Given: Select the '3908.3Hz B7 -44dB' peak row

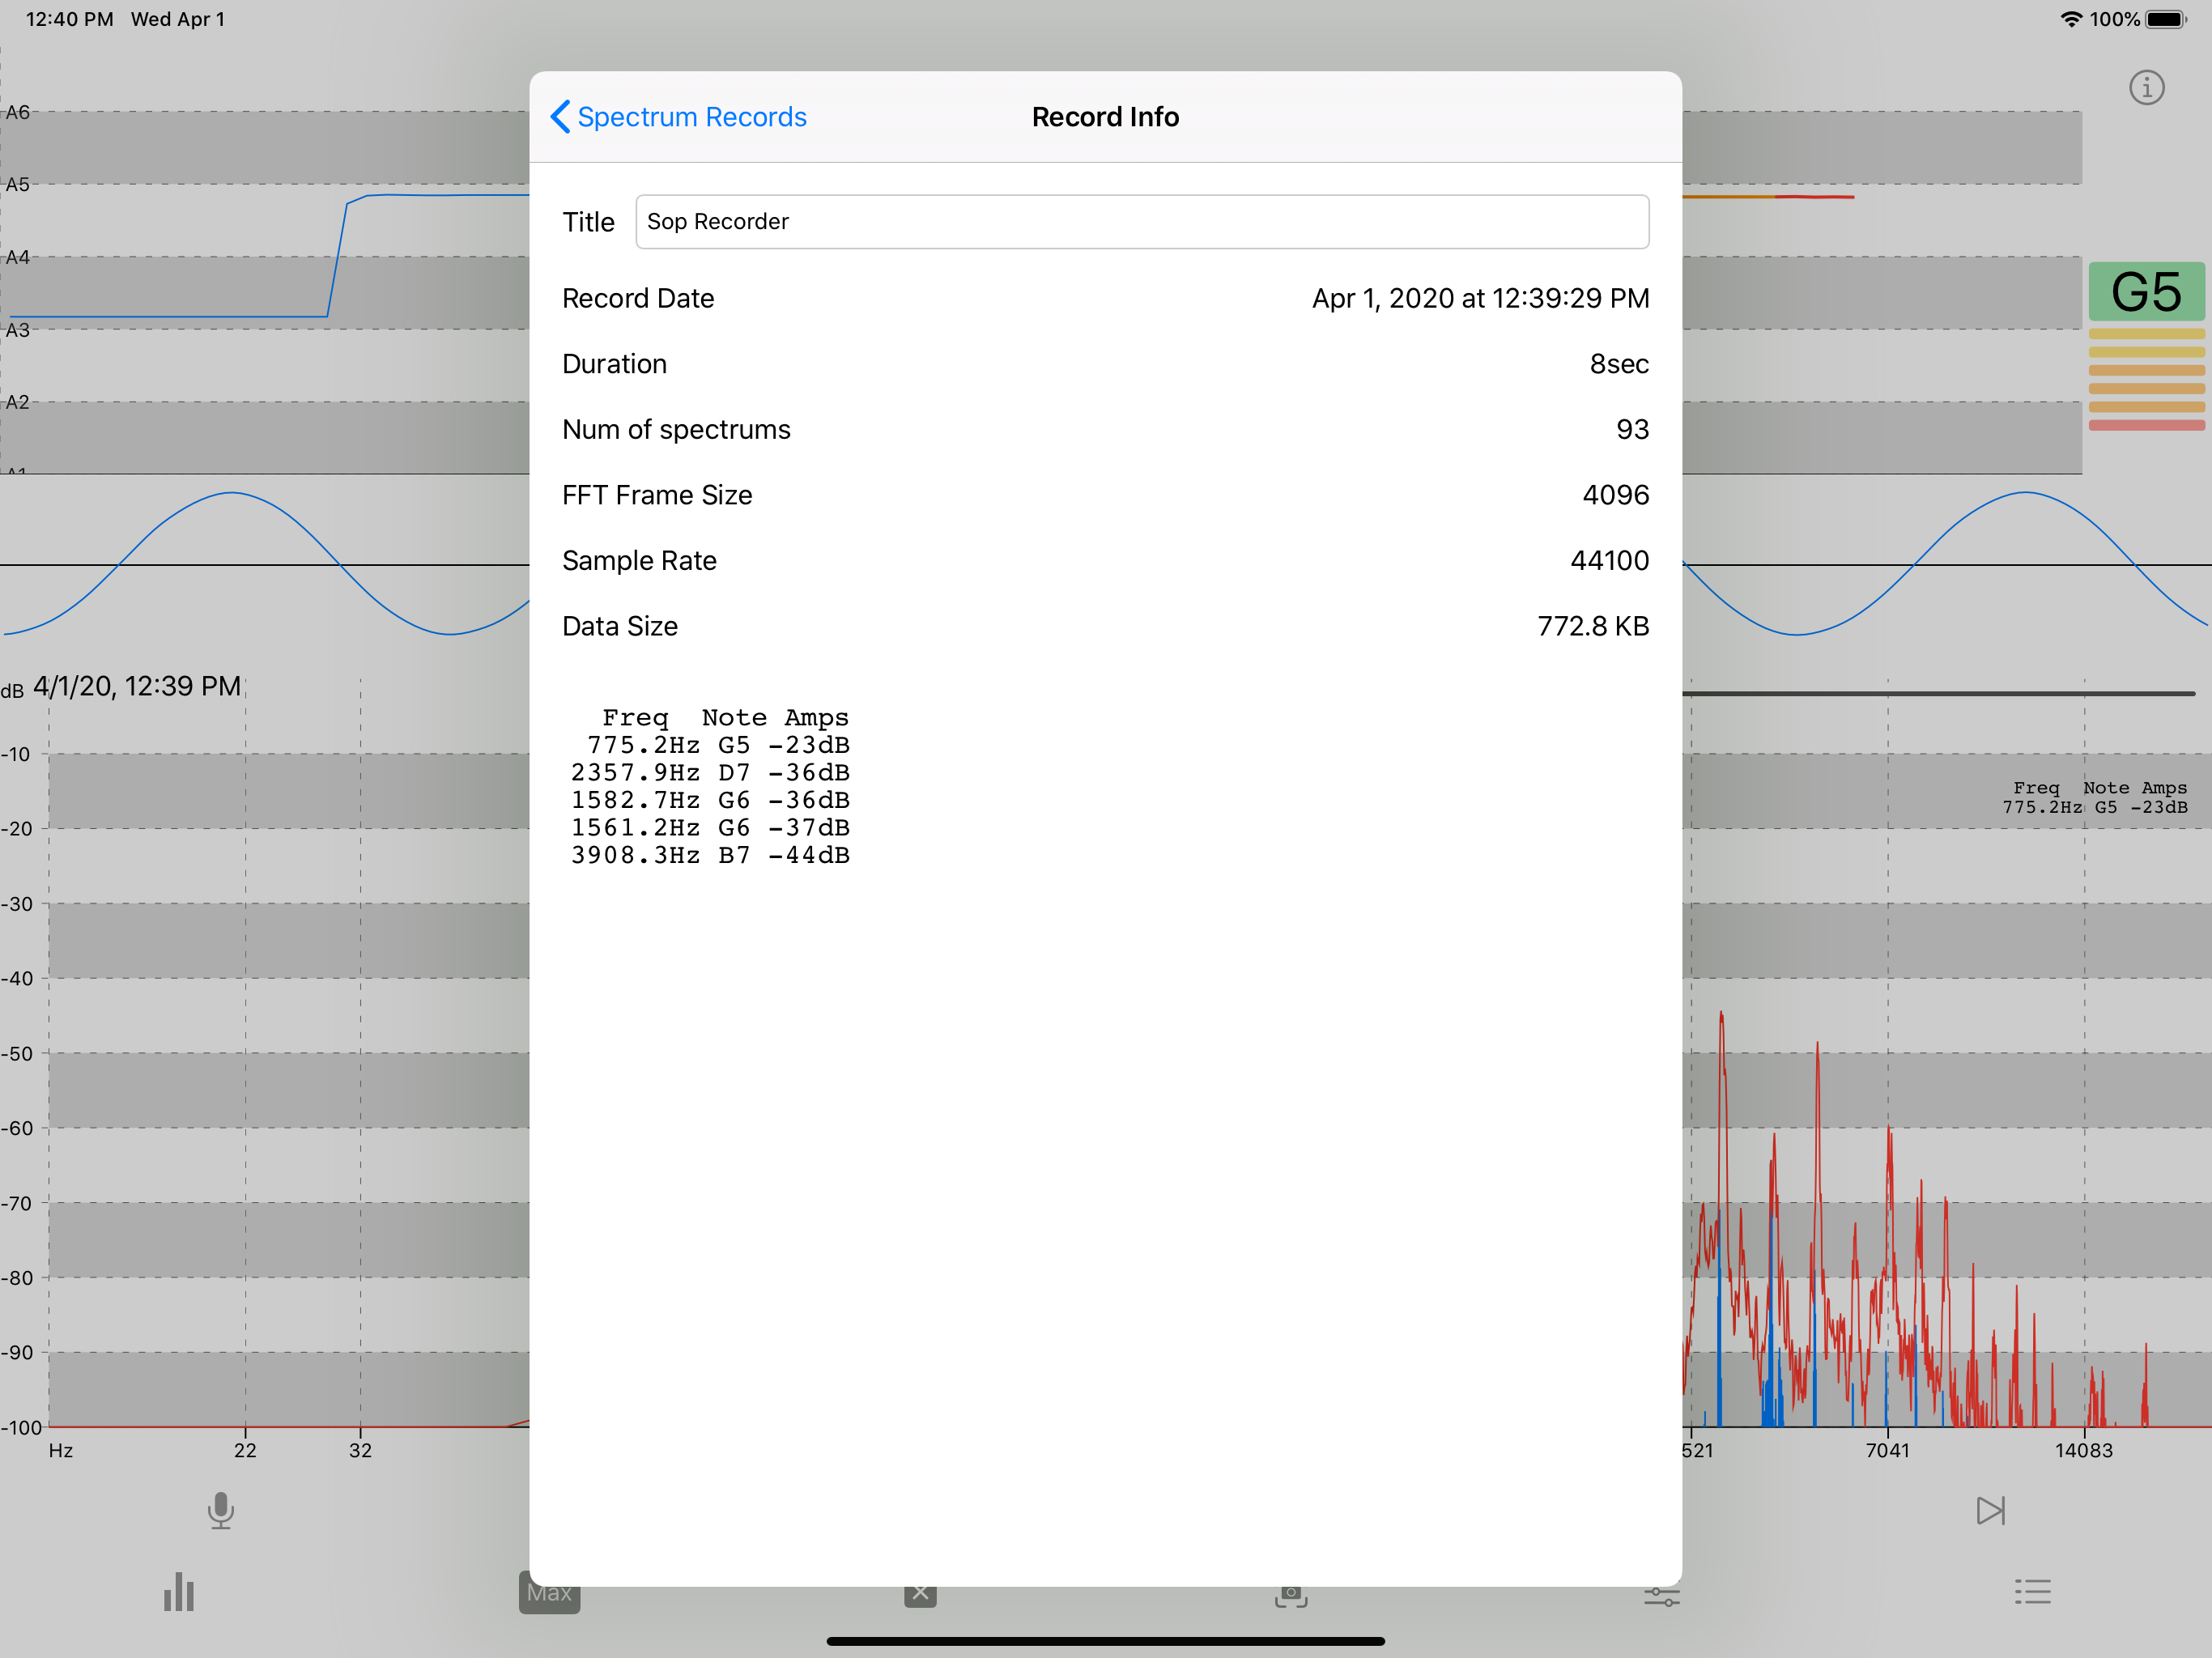Looking at the screenshot, I should pos(710,855).
